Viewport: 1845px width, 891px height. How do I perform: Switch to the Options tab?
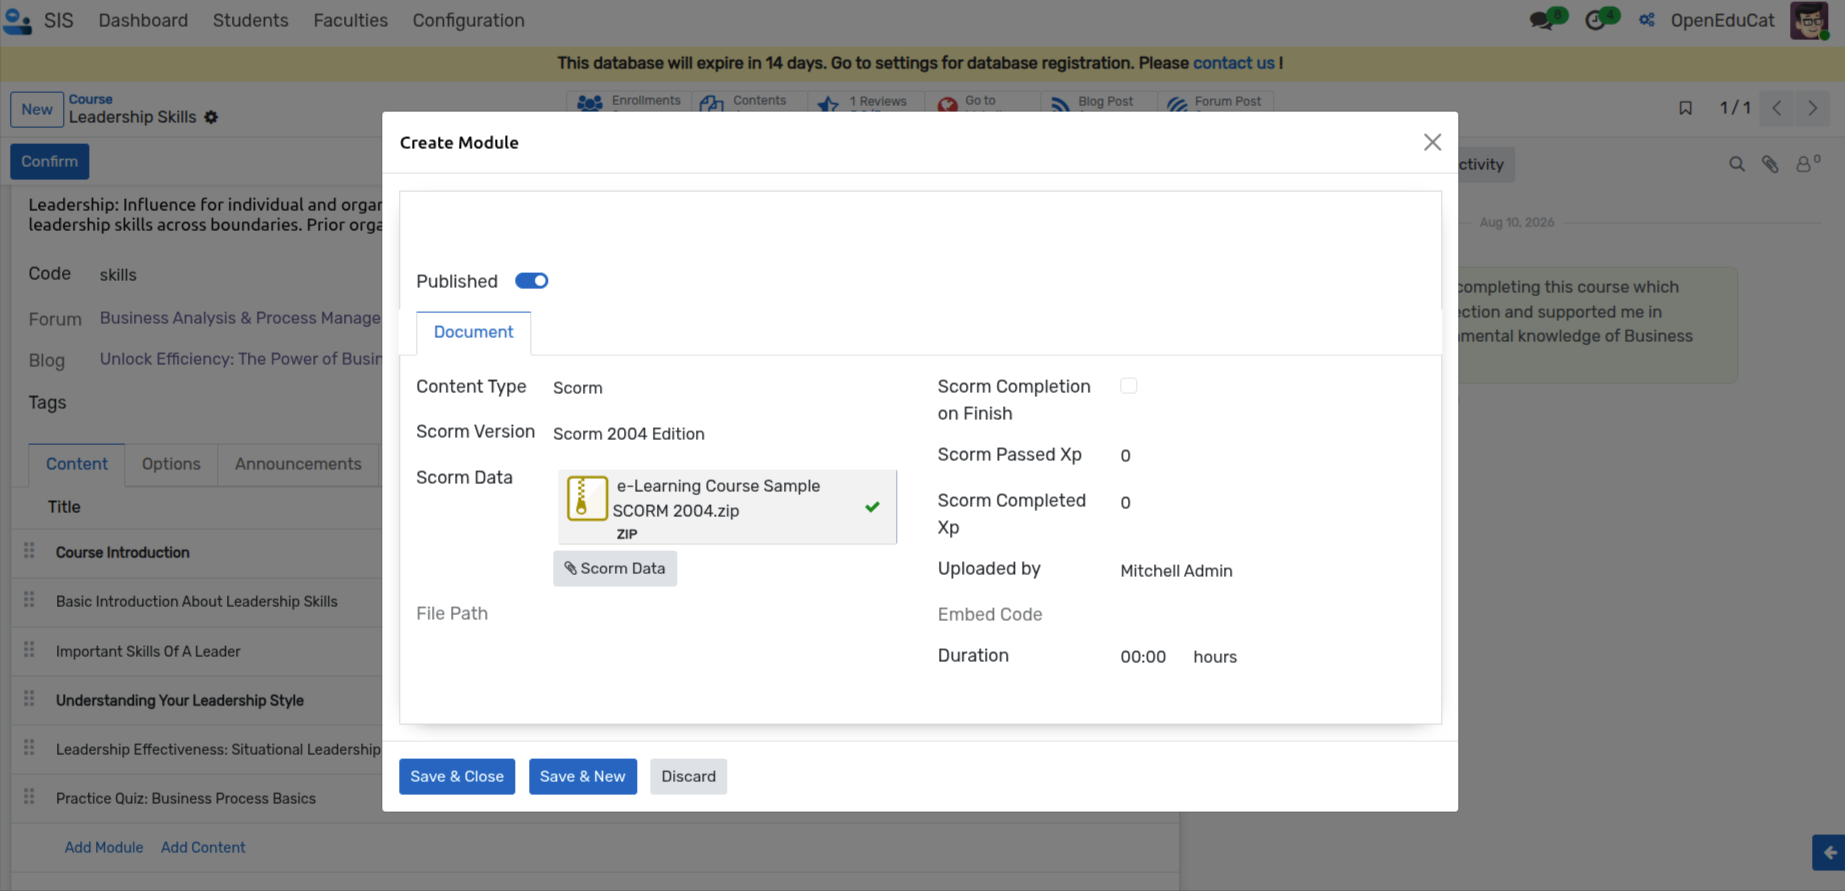[x=171, y=464]
